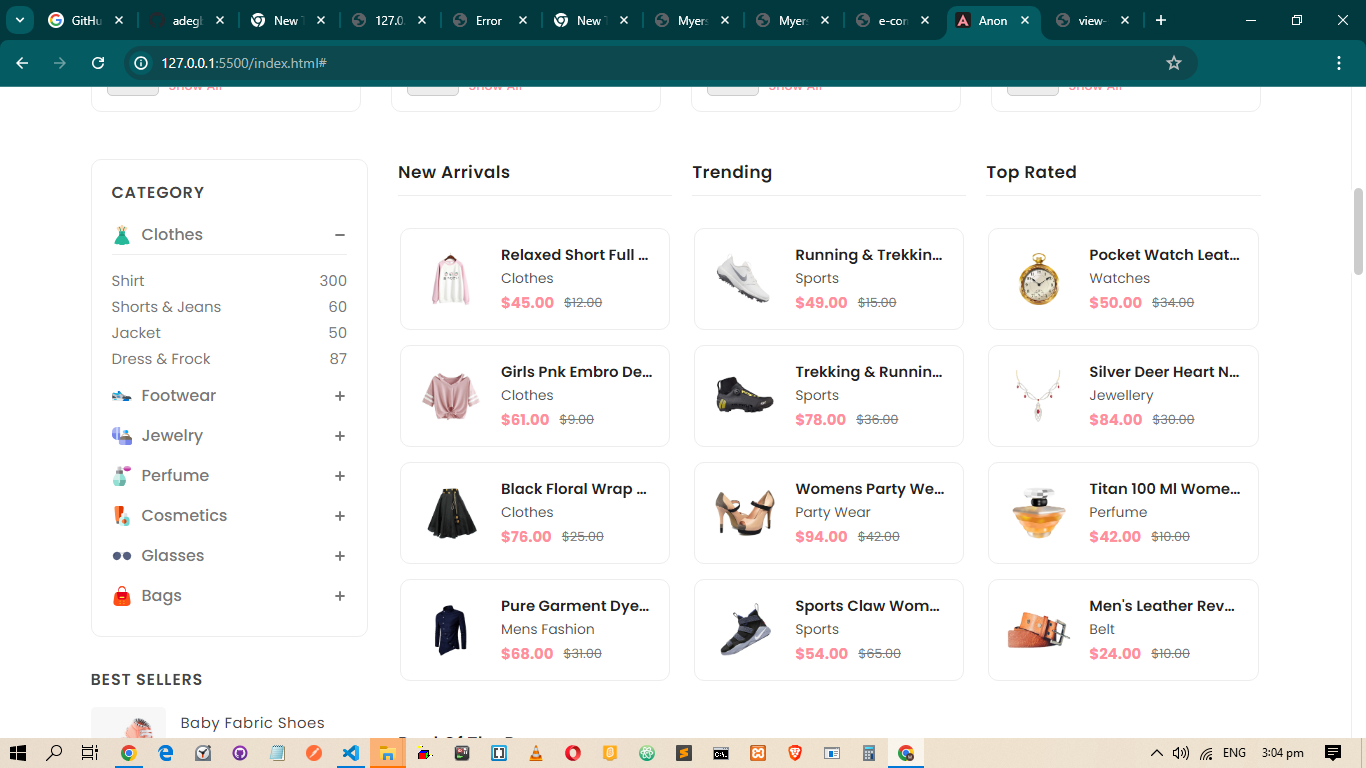This screenshot has height=768, width=1366.
Task: Click the Perfume bottle icon
Action: click(x=121, y=476)
